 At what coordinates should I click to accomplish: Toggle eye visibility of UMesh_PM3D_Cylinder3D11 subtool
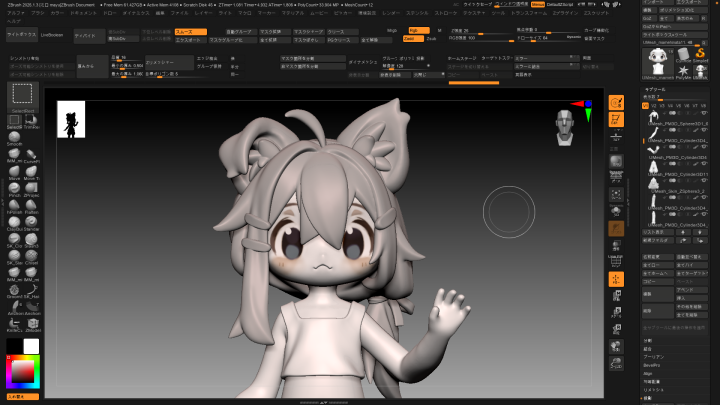(704, 163)
